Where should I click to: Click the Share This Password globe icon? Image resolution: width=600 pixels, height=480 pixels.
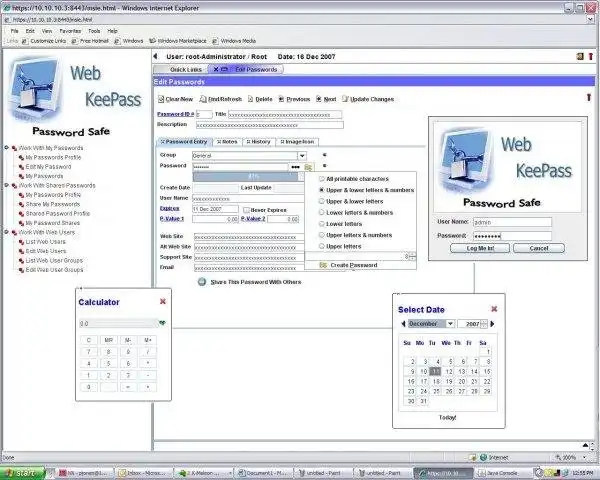202,282
